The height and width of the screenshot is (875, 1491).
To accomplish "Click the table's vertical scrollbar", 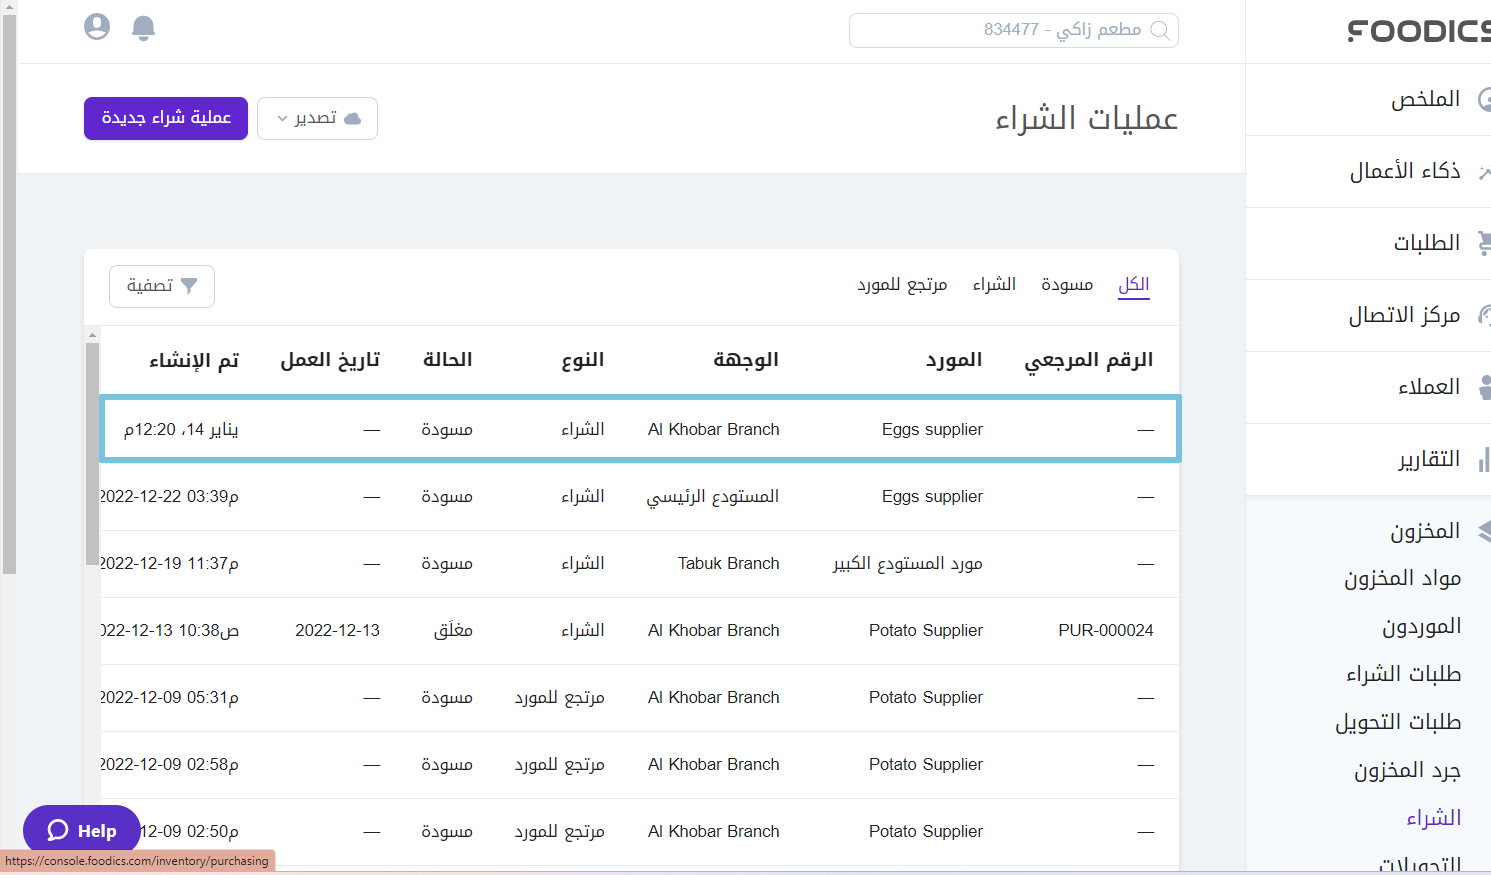I will [92, 450].
